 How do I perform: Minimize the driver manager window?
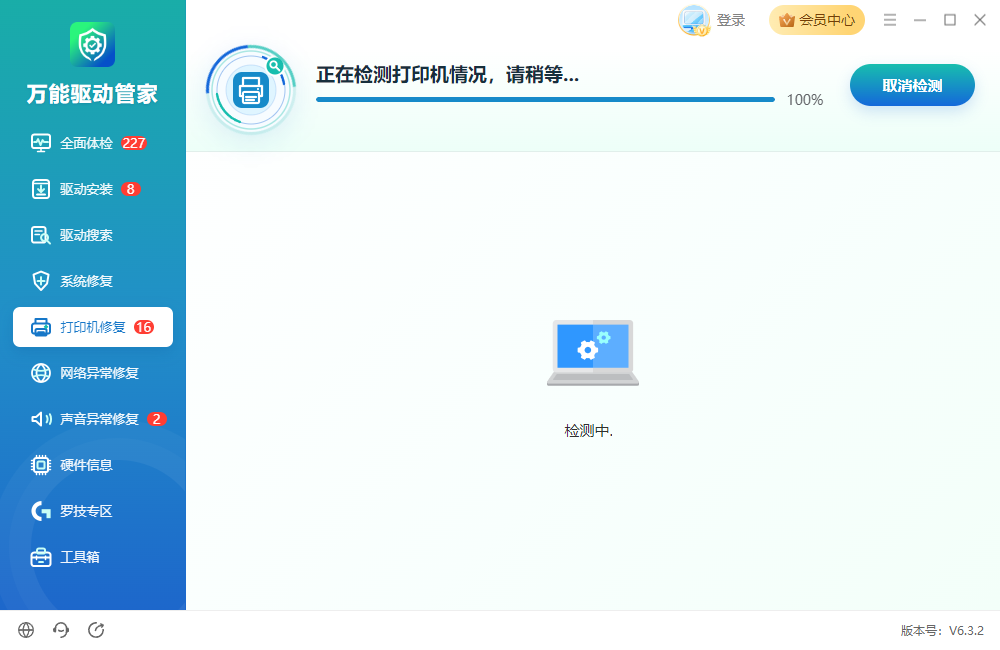(x=920, y=20)
